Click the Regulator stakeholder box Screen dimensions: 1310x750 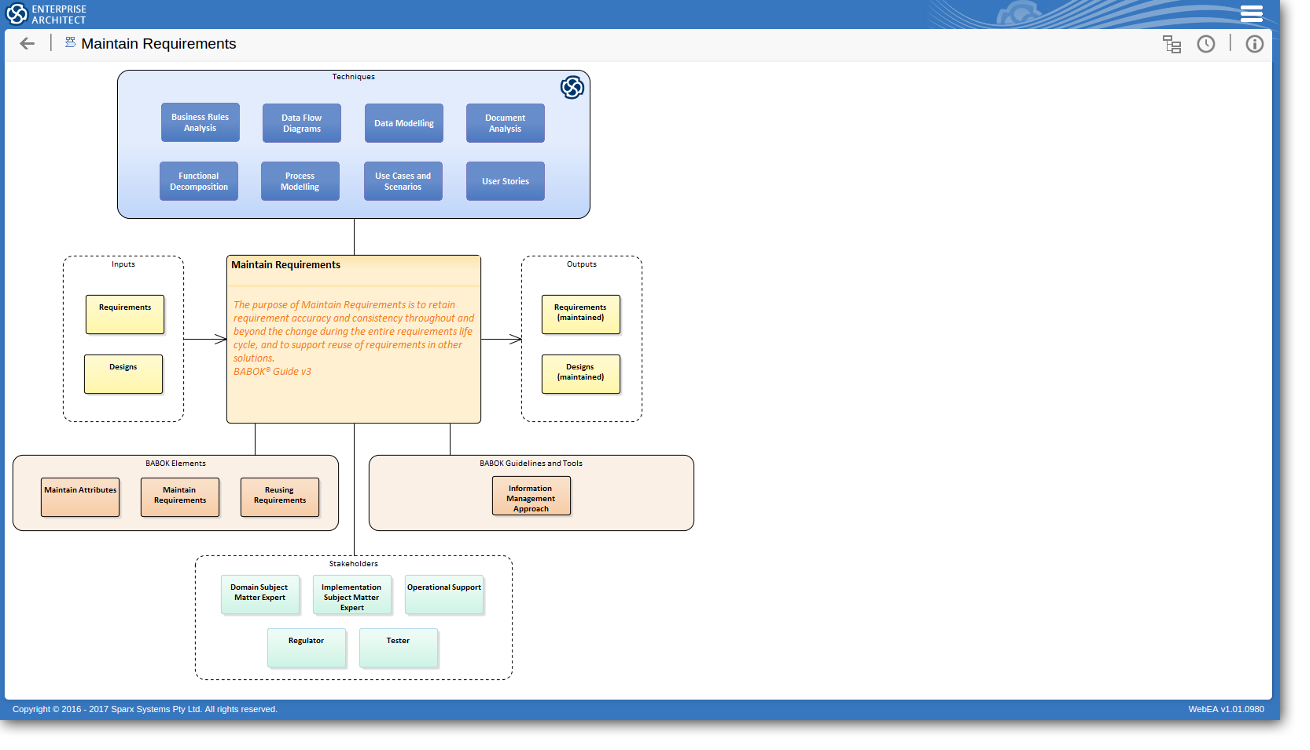tap(306, 647)
